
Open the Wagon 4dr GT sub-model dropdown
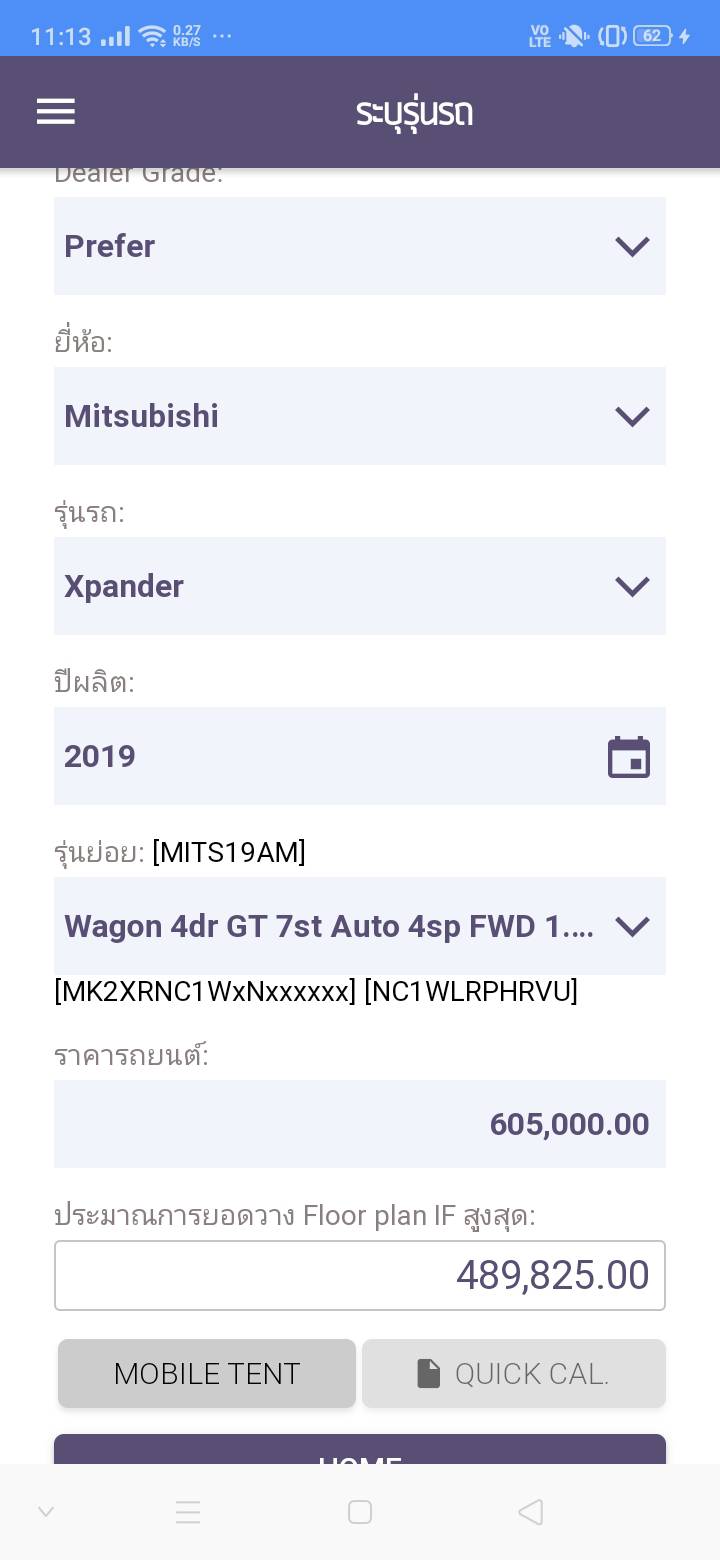point(360,926)
